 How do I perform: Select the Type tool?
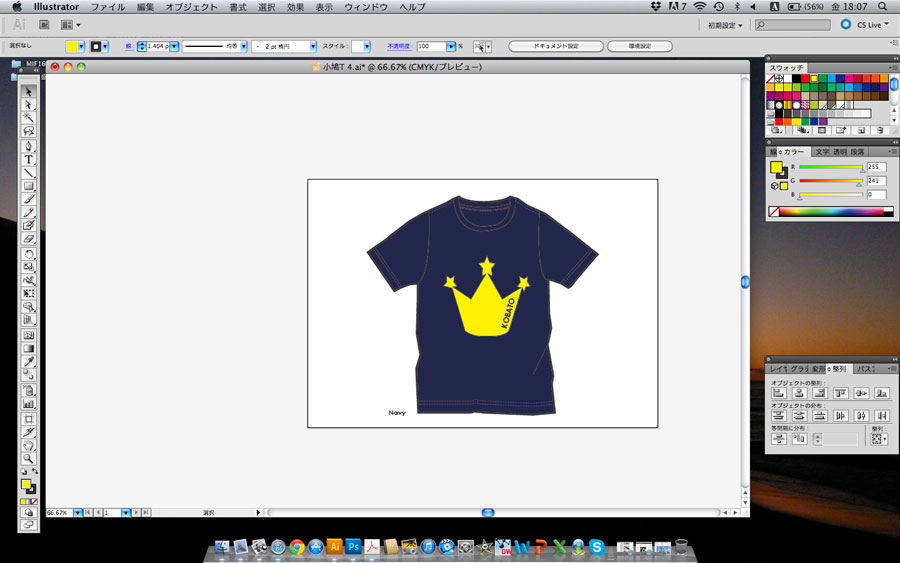(28, 160)
